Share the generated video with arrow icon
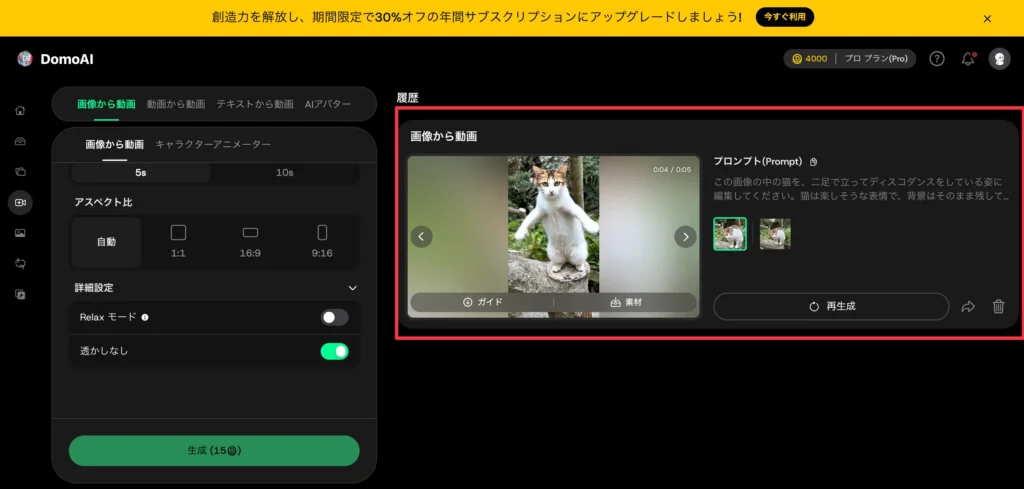 pos(968,306)
